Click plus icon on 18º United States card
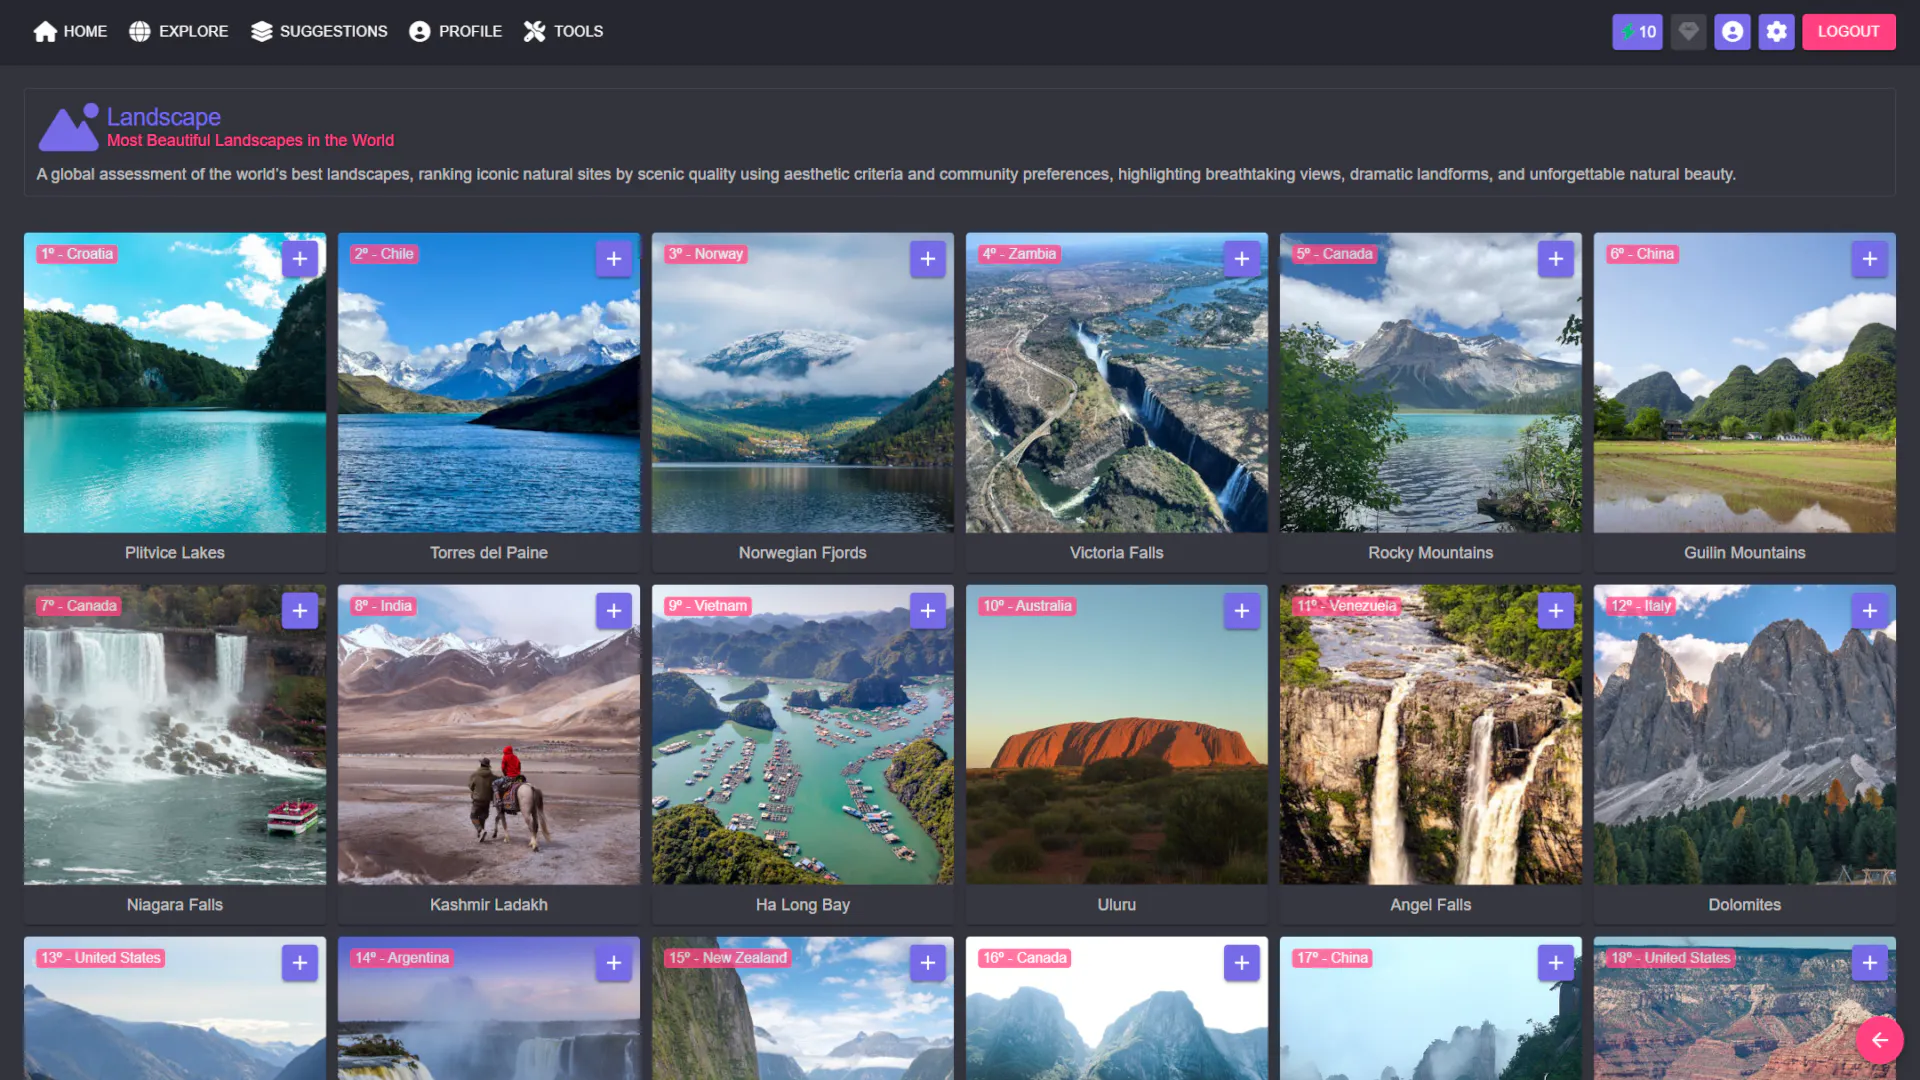 [1870, 963]
